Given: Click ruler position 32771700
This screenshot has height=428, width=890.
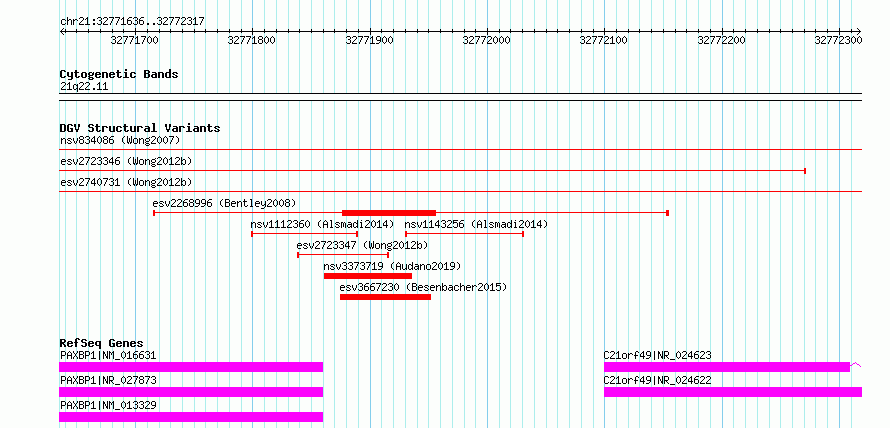Looking at the screenshot, I should (135, 40).
